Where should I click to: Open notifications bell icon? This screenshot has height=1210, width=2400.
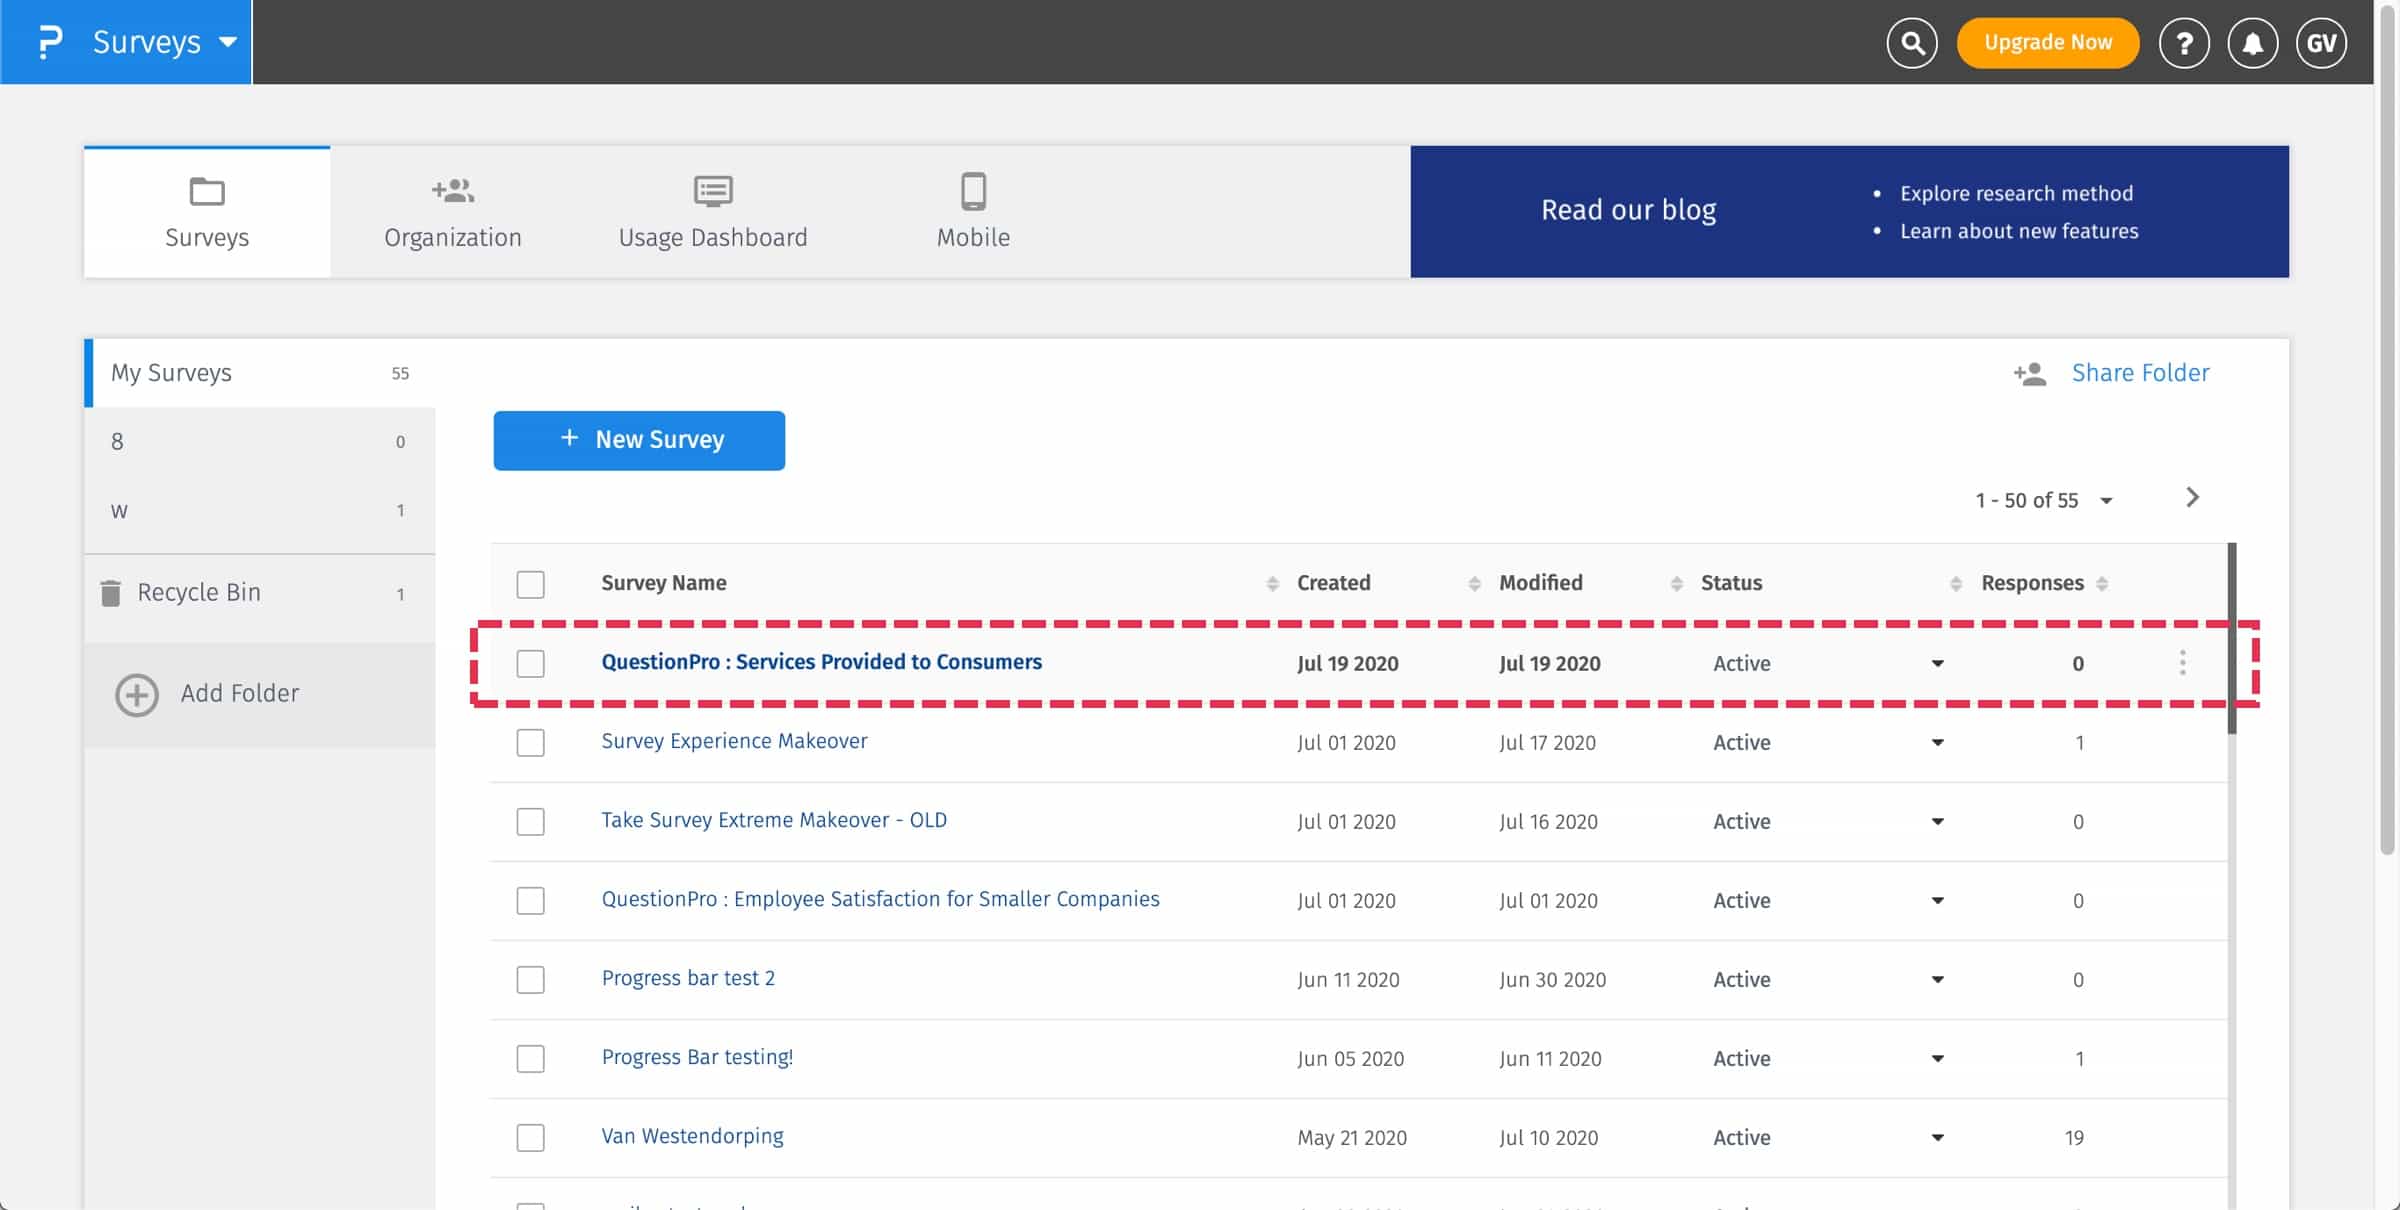click(2252, 43)
